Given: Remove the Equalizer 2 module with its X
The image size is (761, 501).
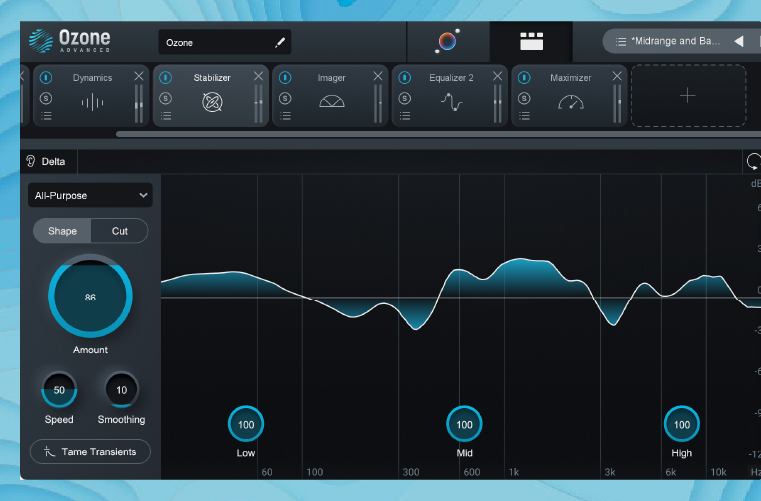Looking at the screenshot, I should click(497, 76).
